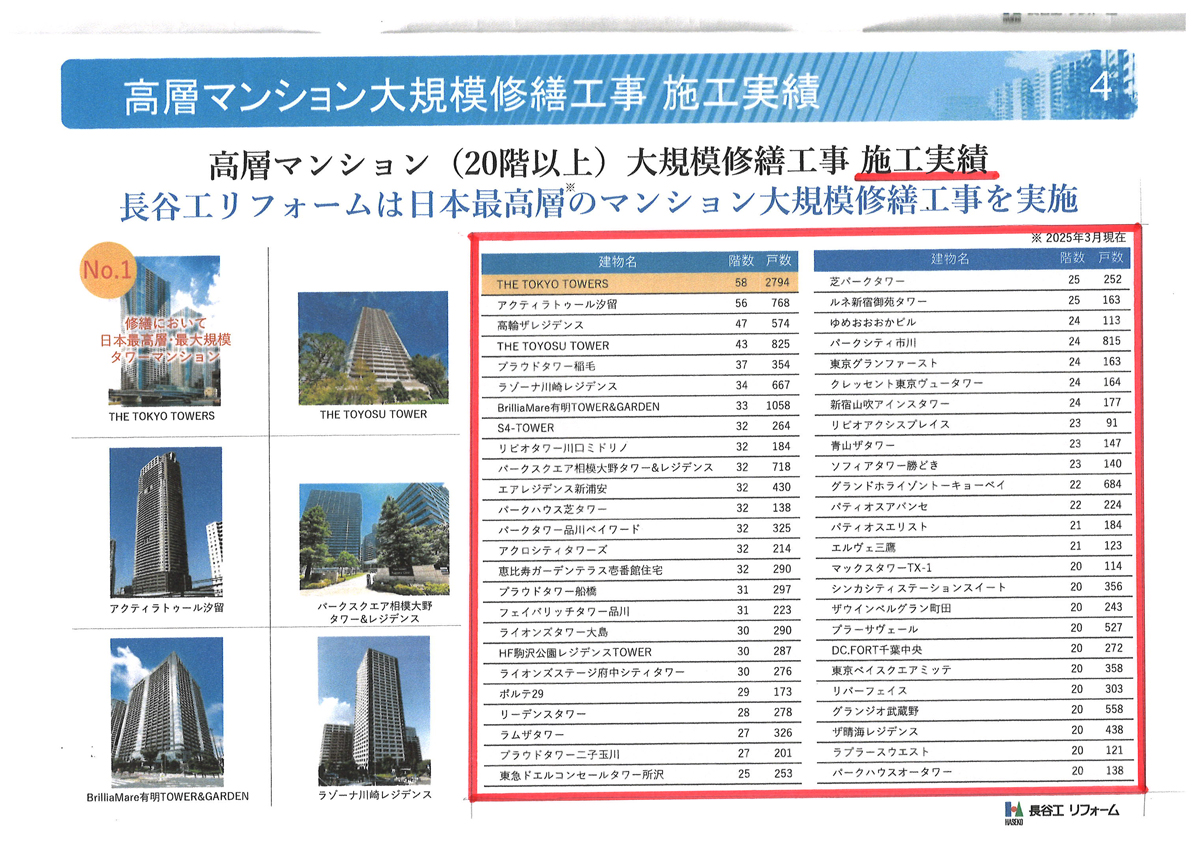Click THE TOYOSU TOWER building photo

373,347
